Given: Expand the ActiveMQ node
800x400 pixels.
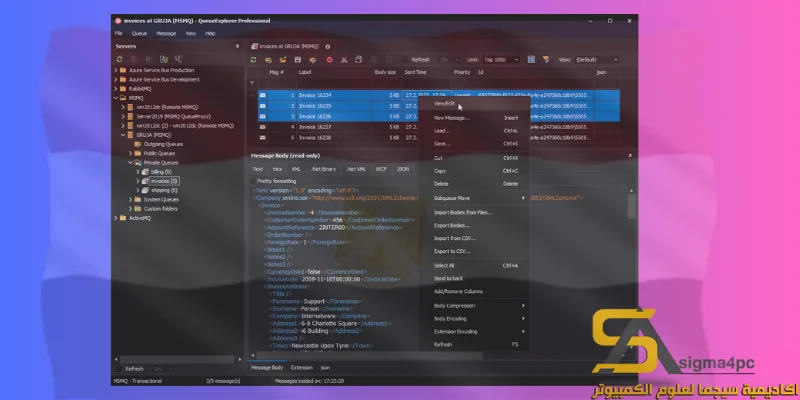Looking at the screenshot, I should click(116, 218).
